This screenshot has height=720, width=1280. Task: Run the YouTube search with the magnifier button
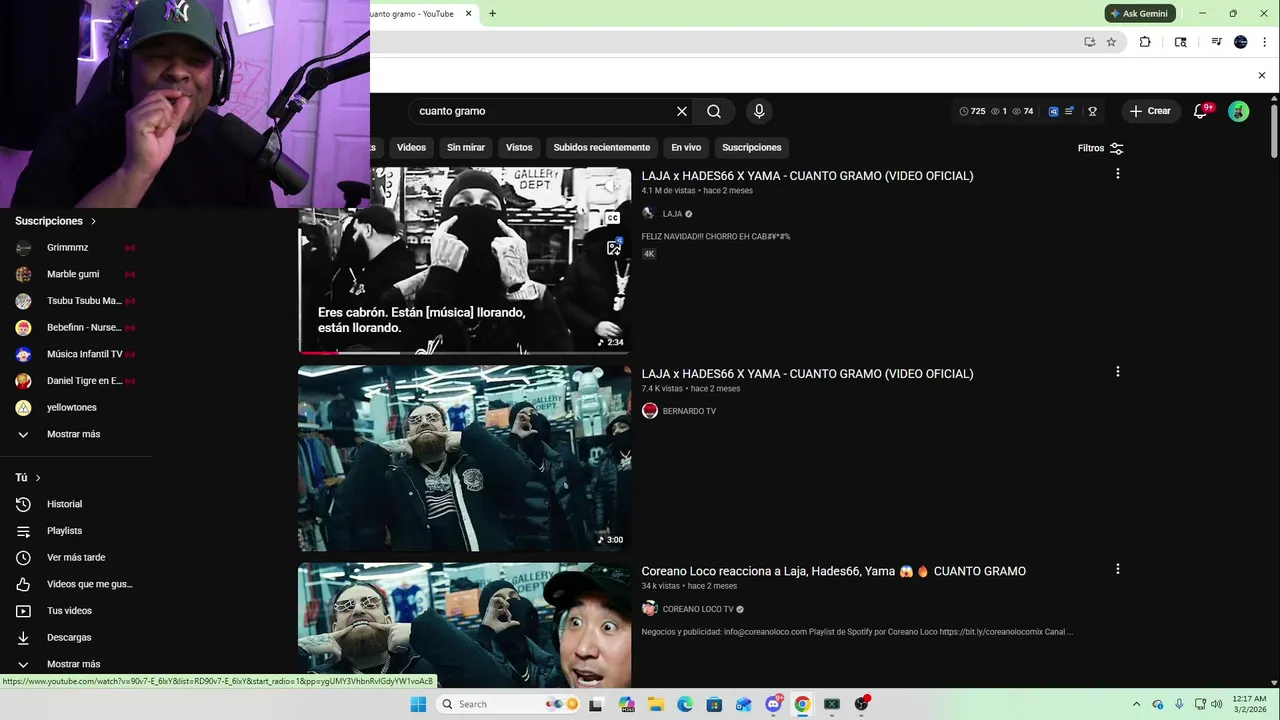tap(714, 111)
